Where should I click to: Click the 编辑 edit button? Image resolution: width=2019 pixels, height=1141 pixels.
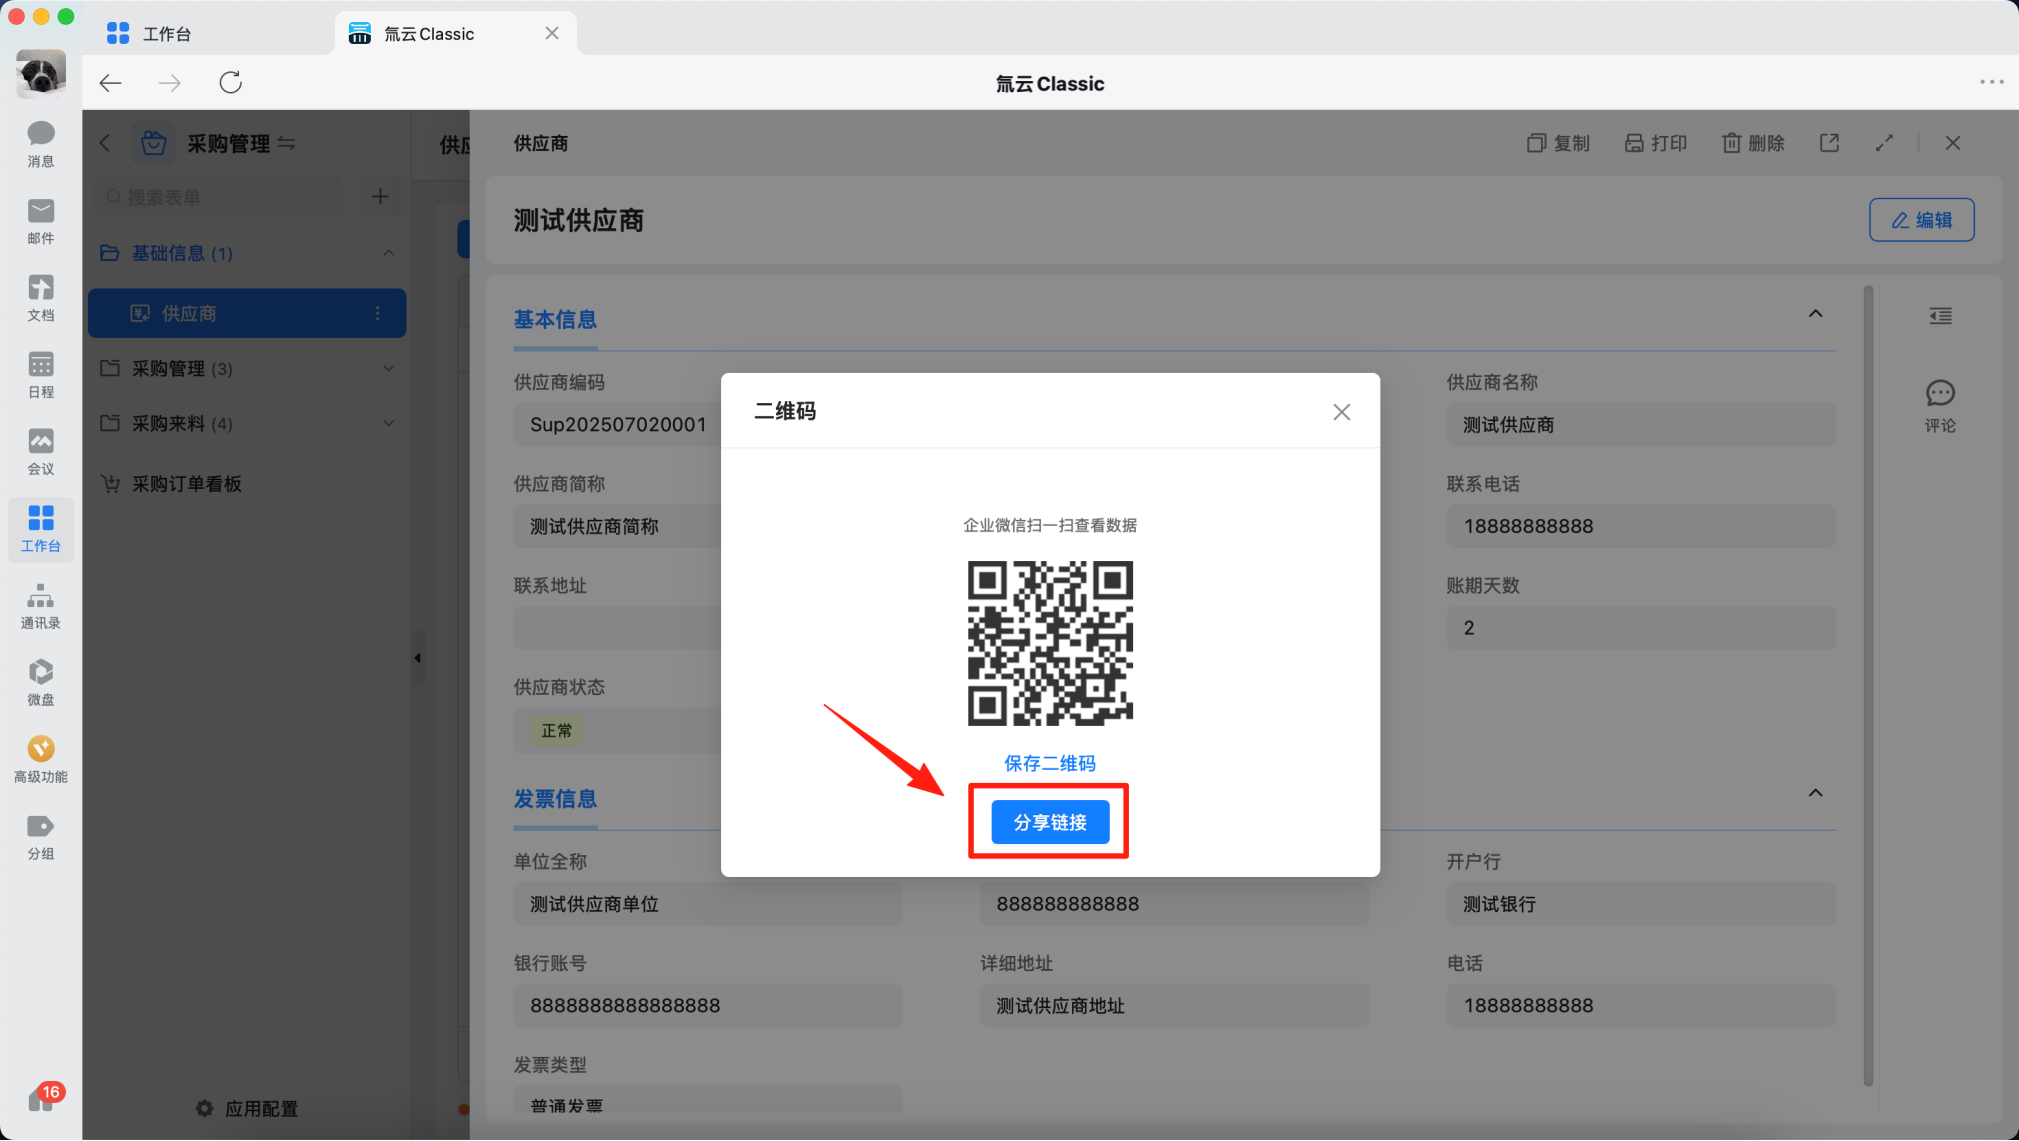pos(1921,220)
